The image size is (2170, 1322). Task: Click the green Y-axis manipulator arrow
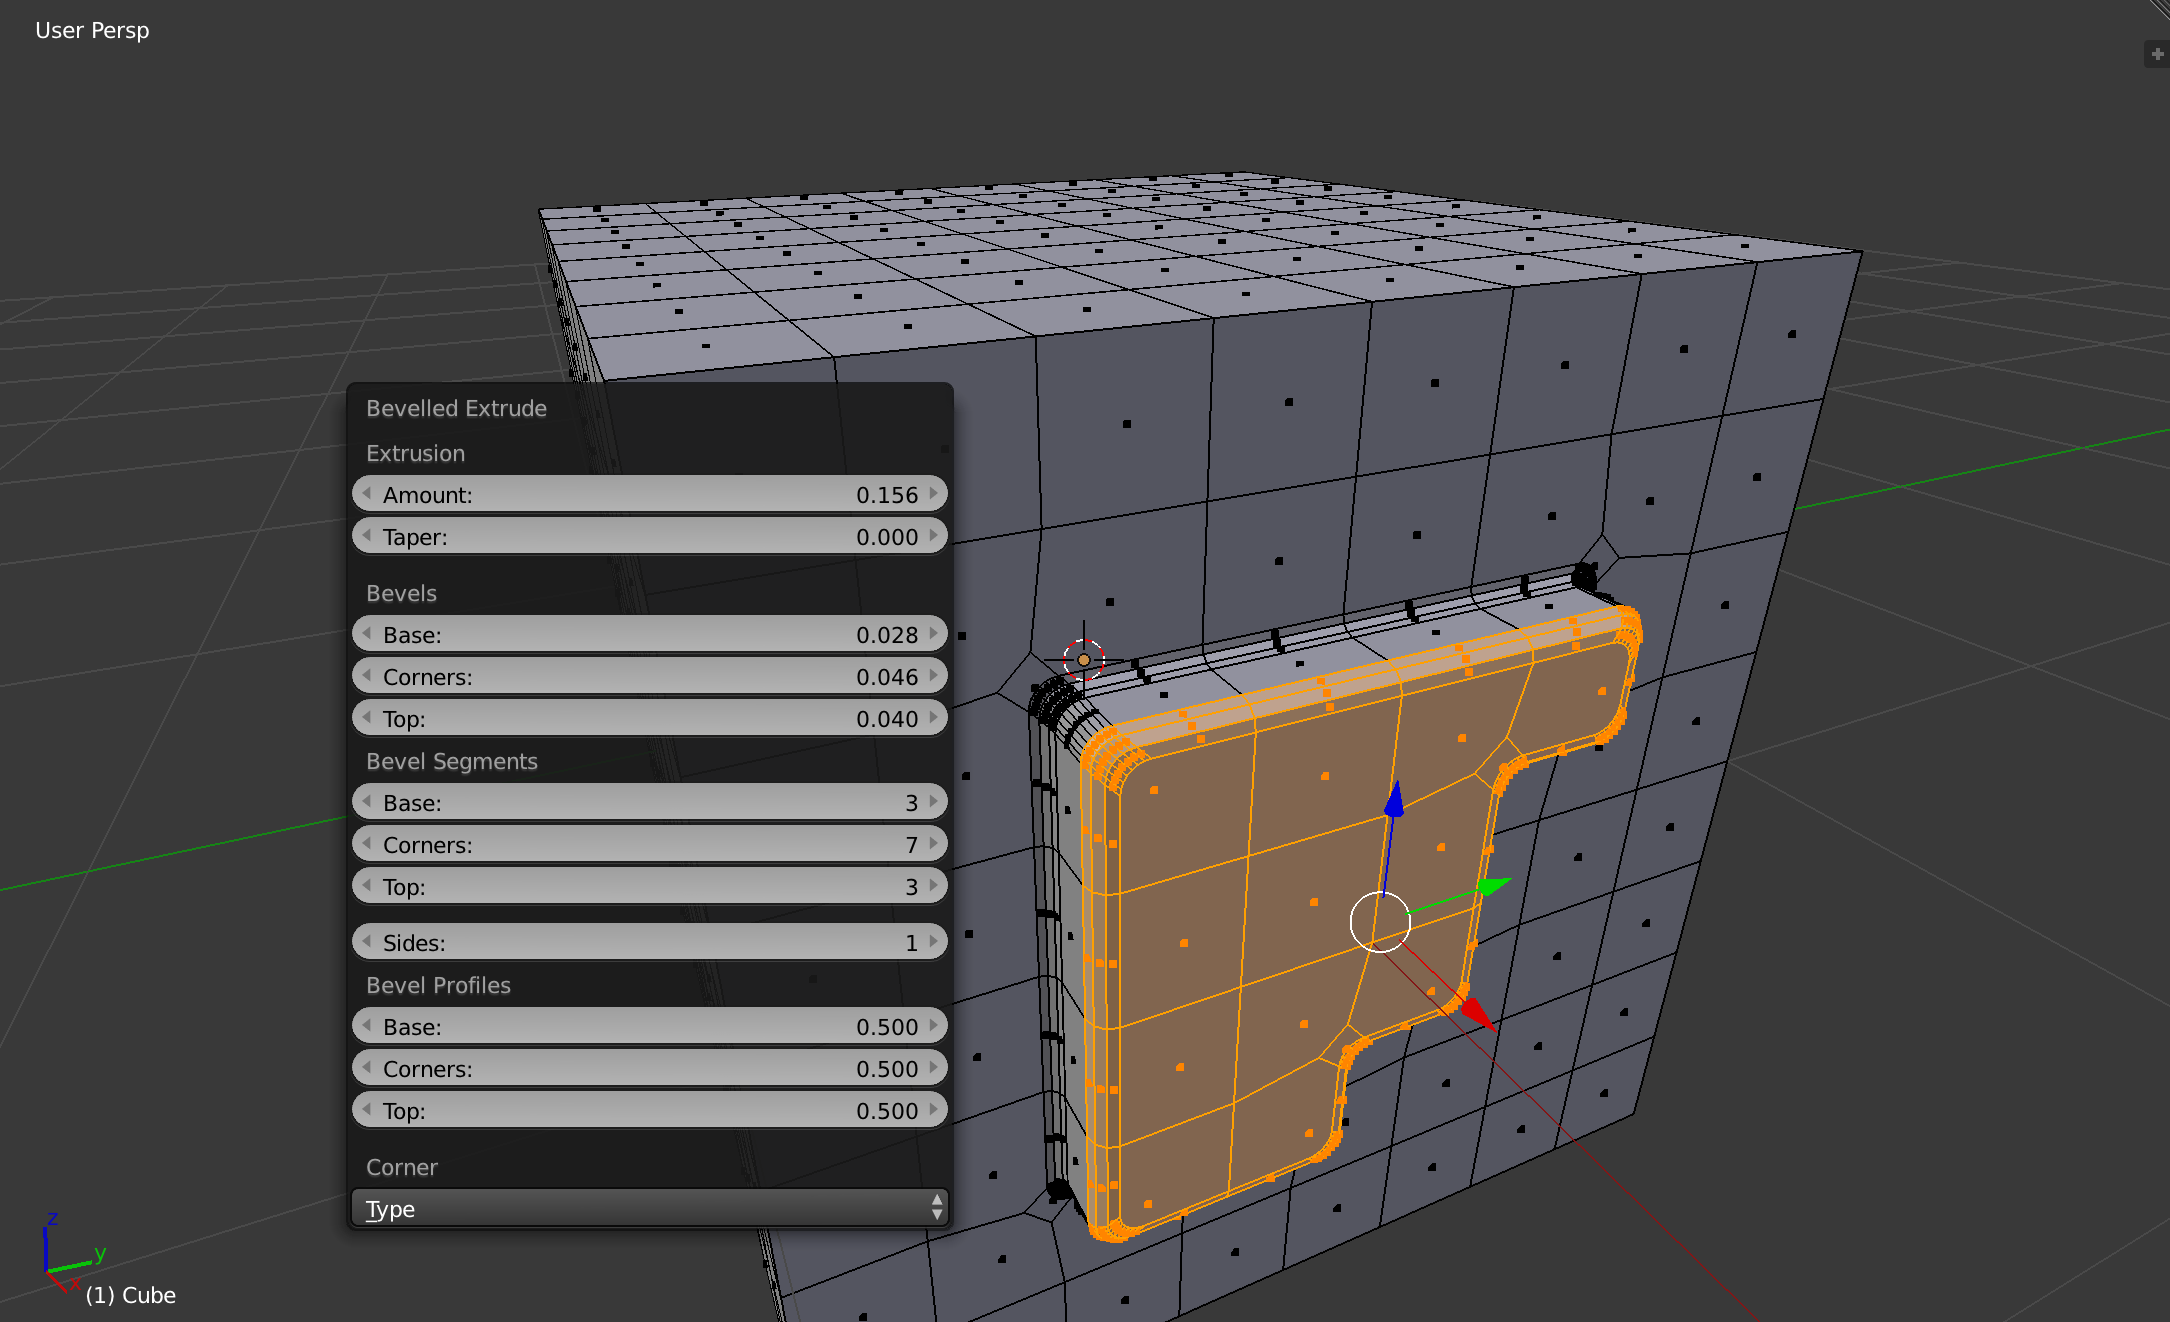(x=1493, y=885)
